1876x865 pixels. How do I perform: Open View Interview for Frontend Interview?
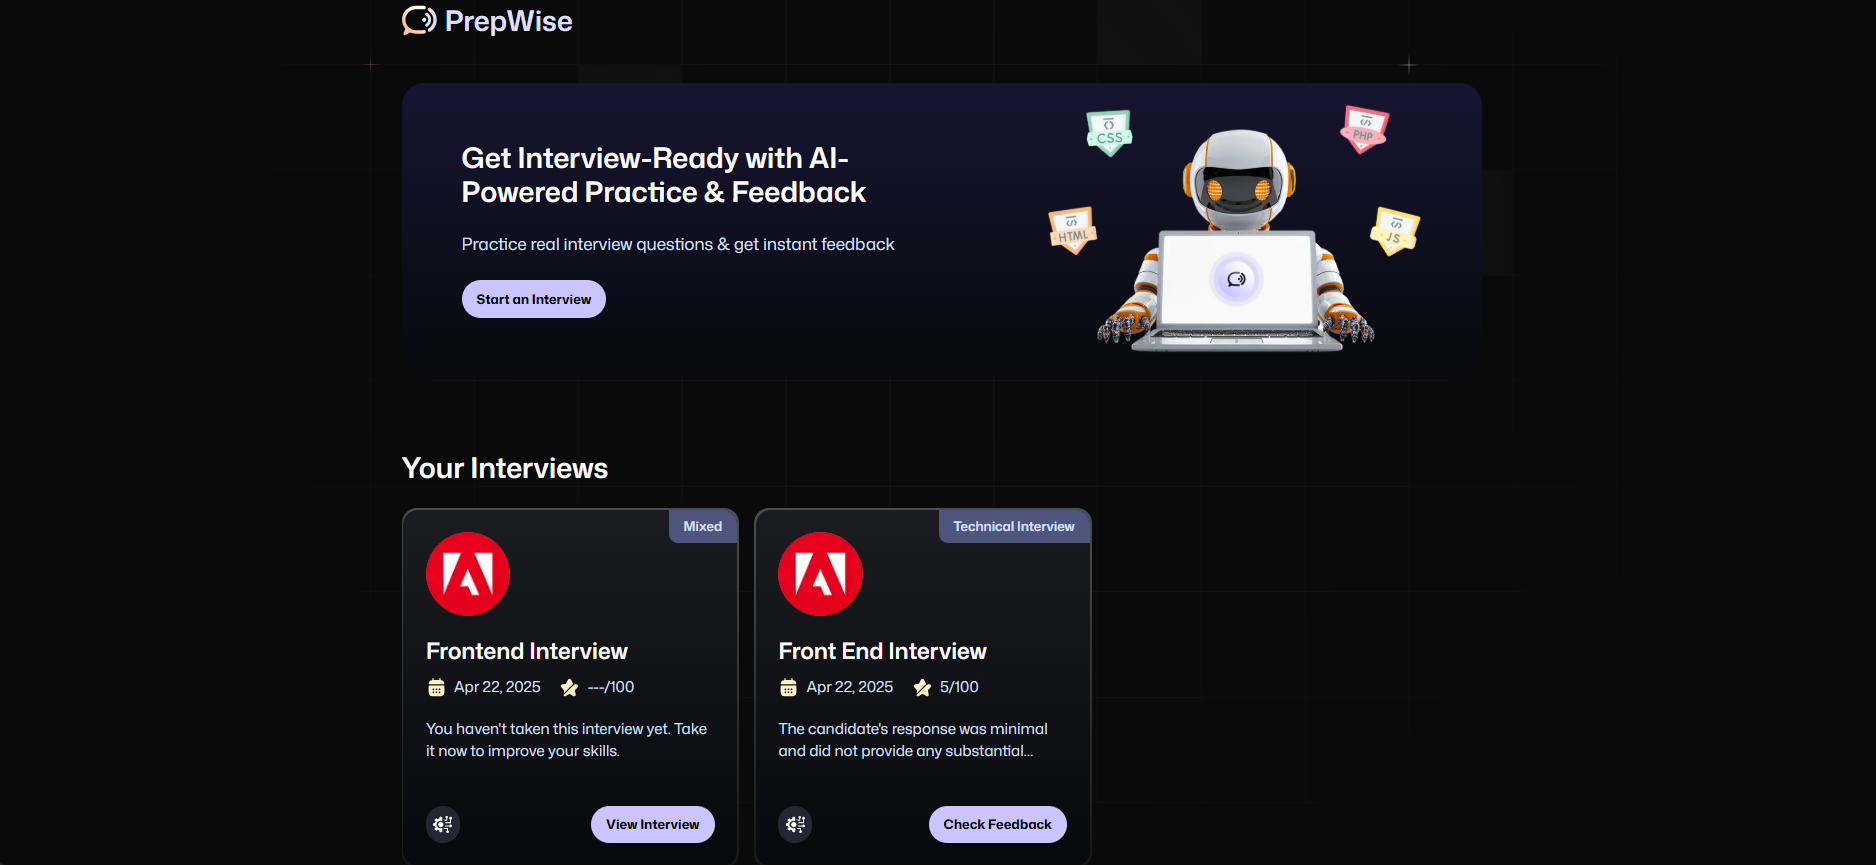(653, 824)
